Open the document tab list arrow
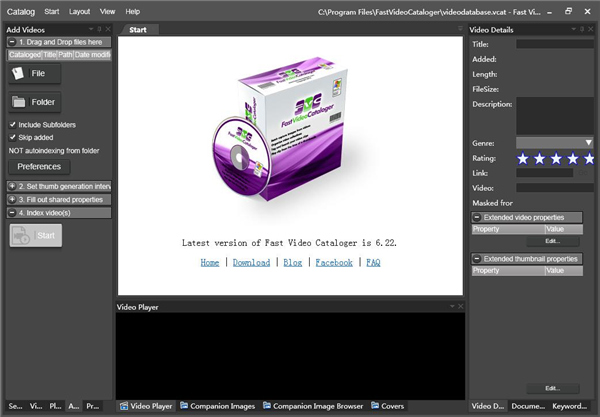Image resolution: width=600 pixels, height=417 pixels. tap(460, 29)
